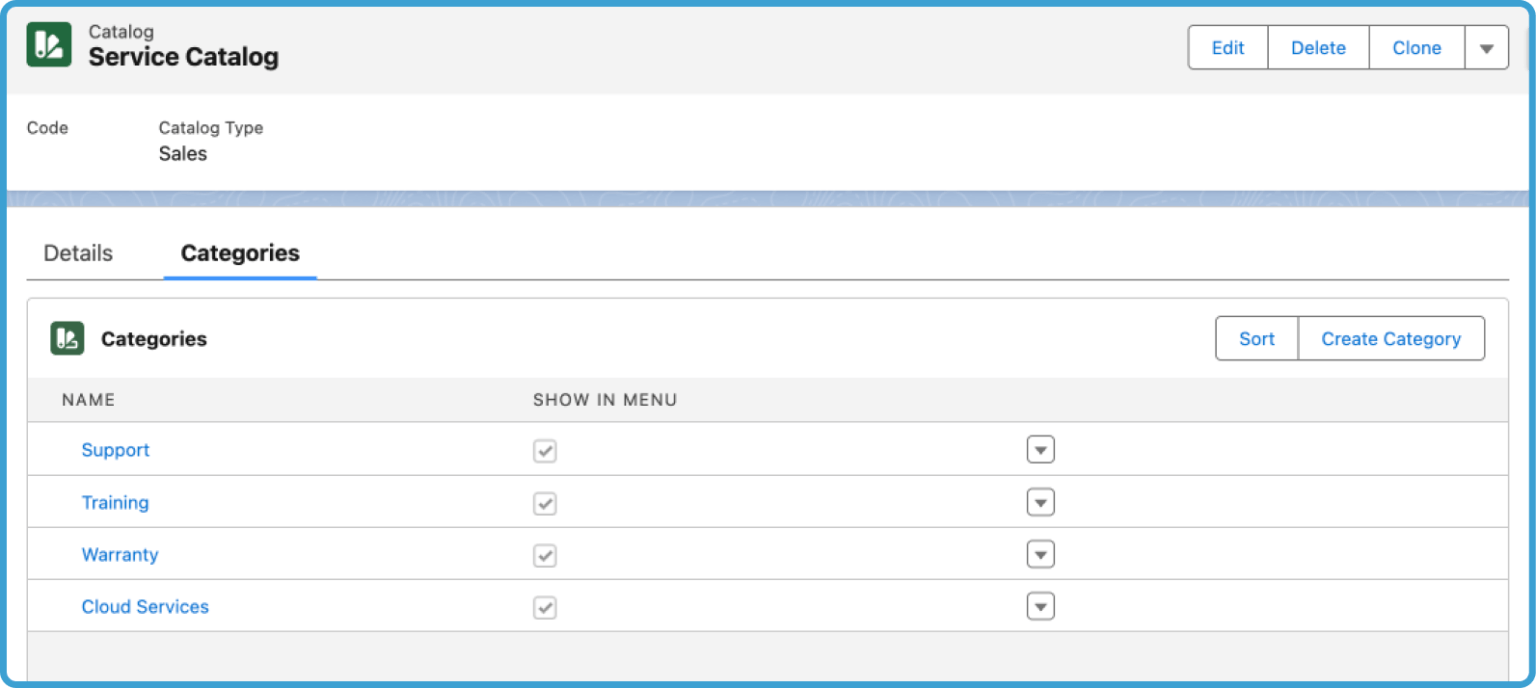Image resolution: width=1536 pixels, height=688 pixels.
Task: Open the row actions dropdown for Training
Action: coord(1040,503)
